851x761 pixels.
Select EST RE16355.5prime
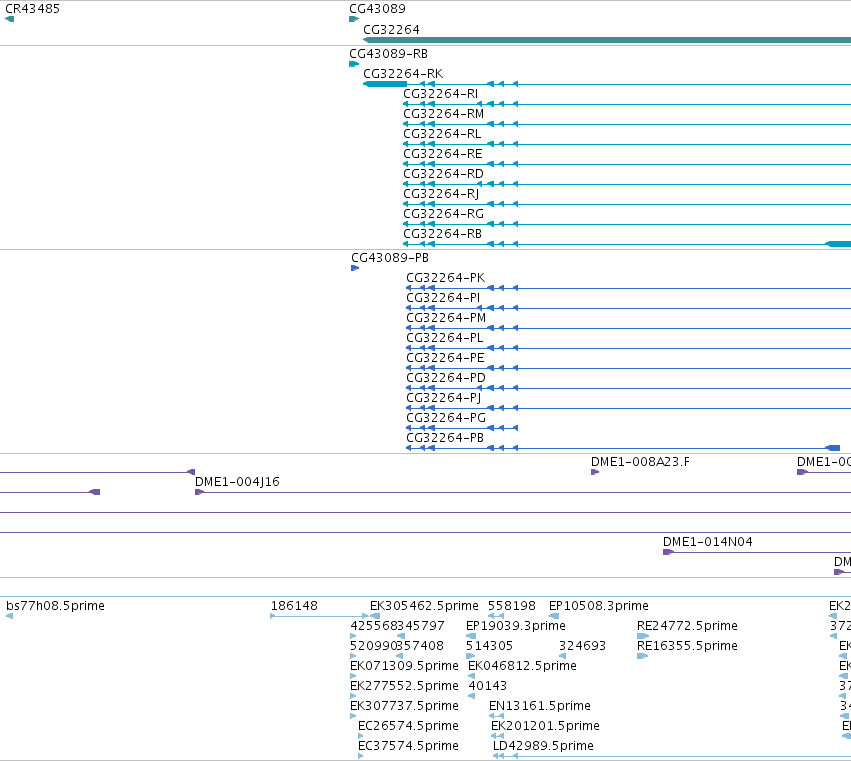(687, 646)
